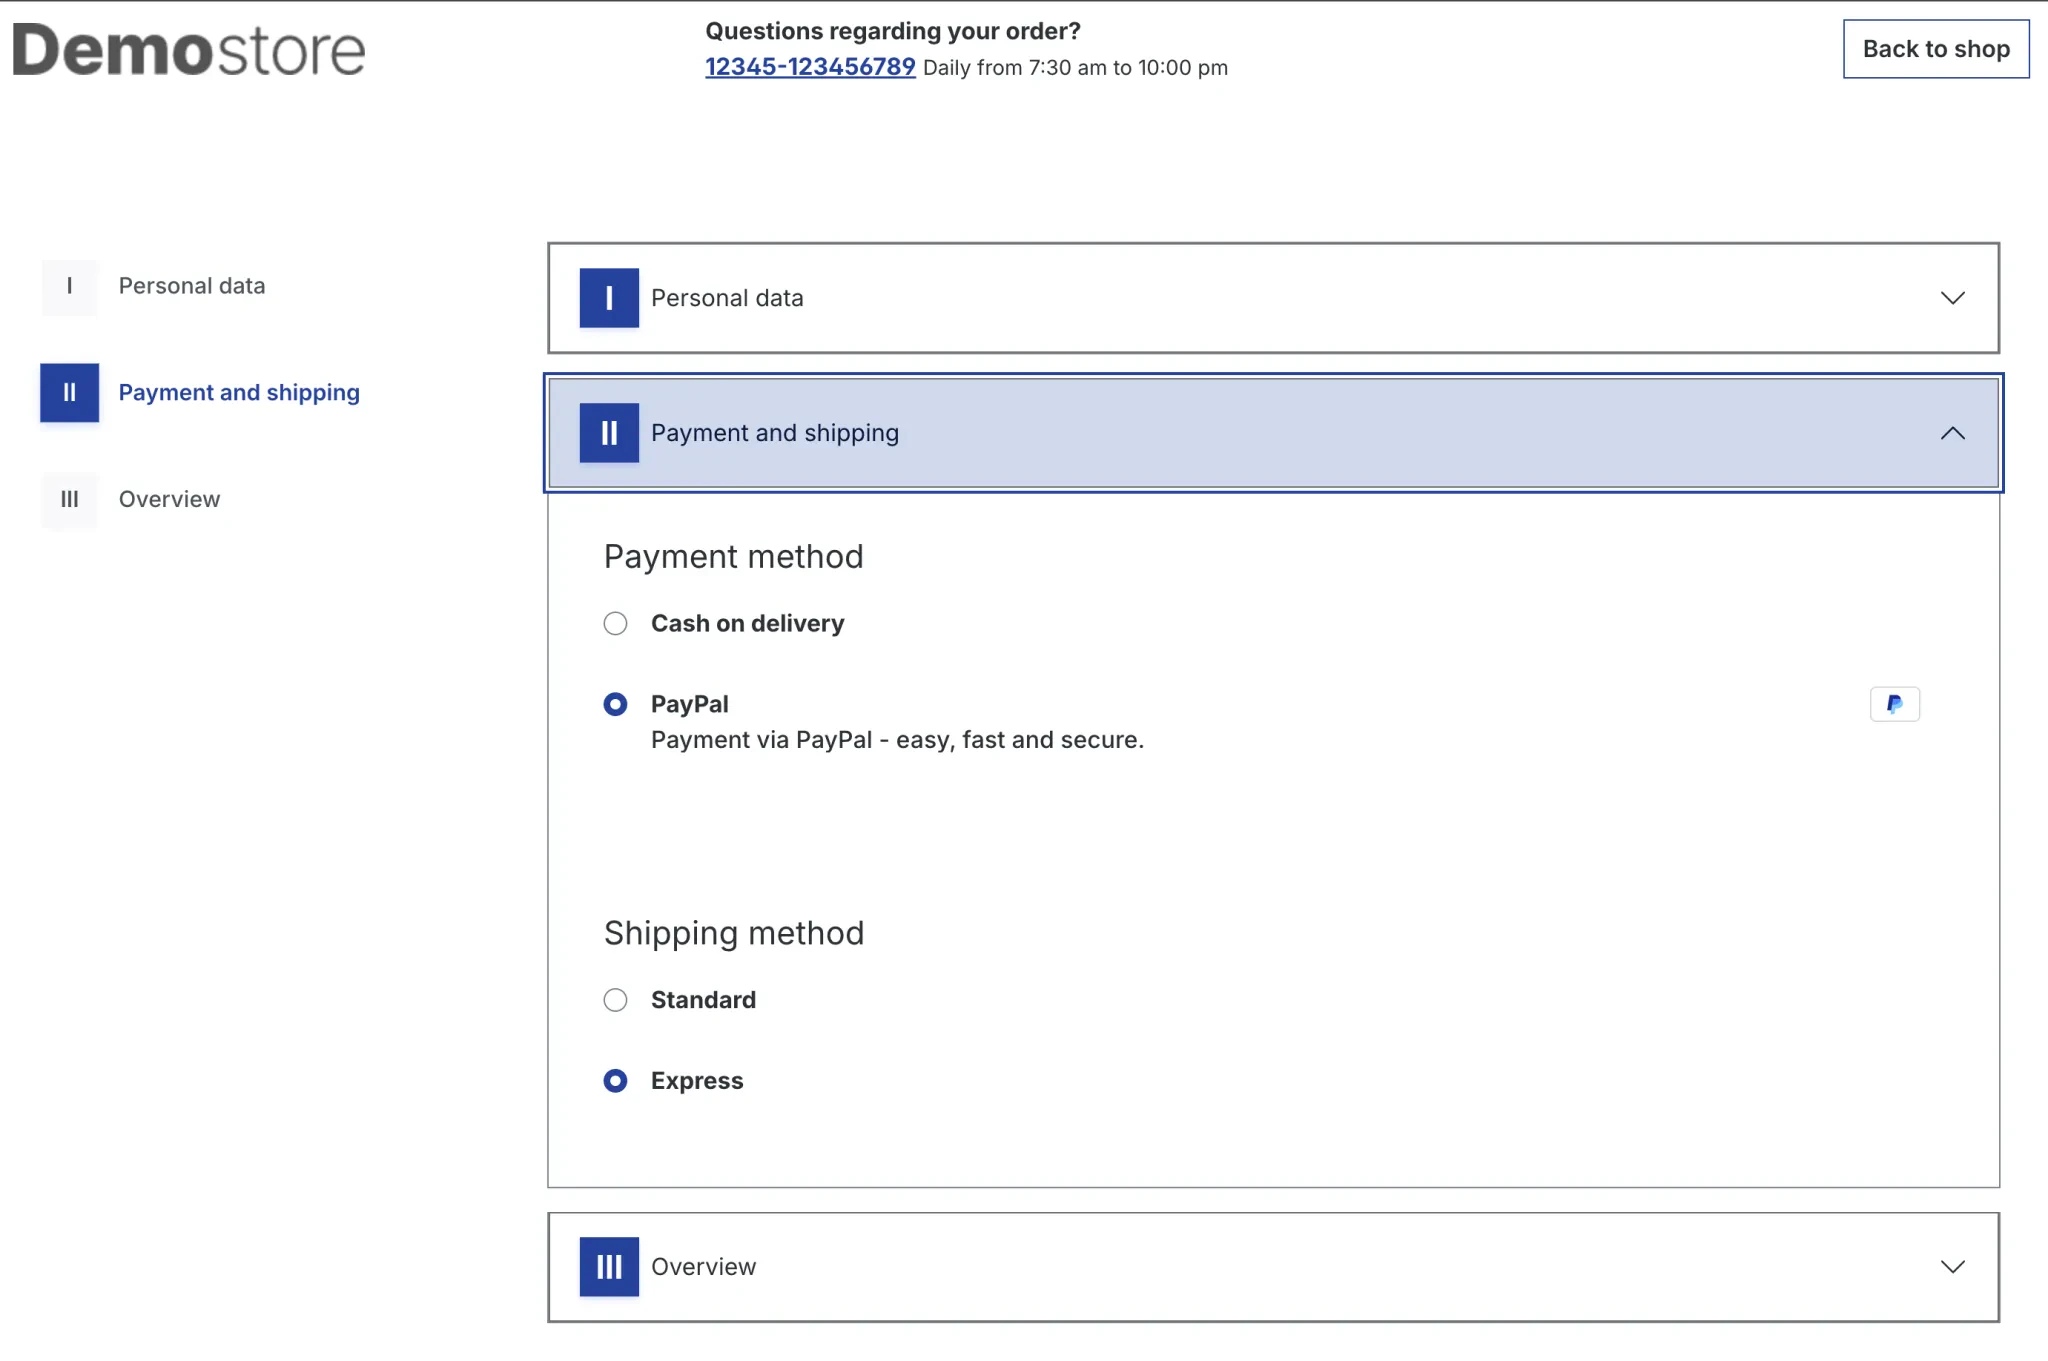Choose Standard shipping radio button
Screen dimensions: 2048x1361
[615, 1000]
